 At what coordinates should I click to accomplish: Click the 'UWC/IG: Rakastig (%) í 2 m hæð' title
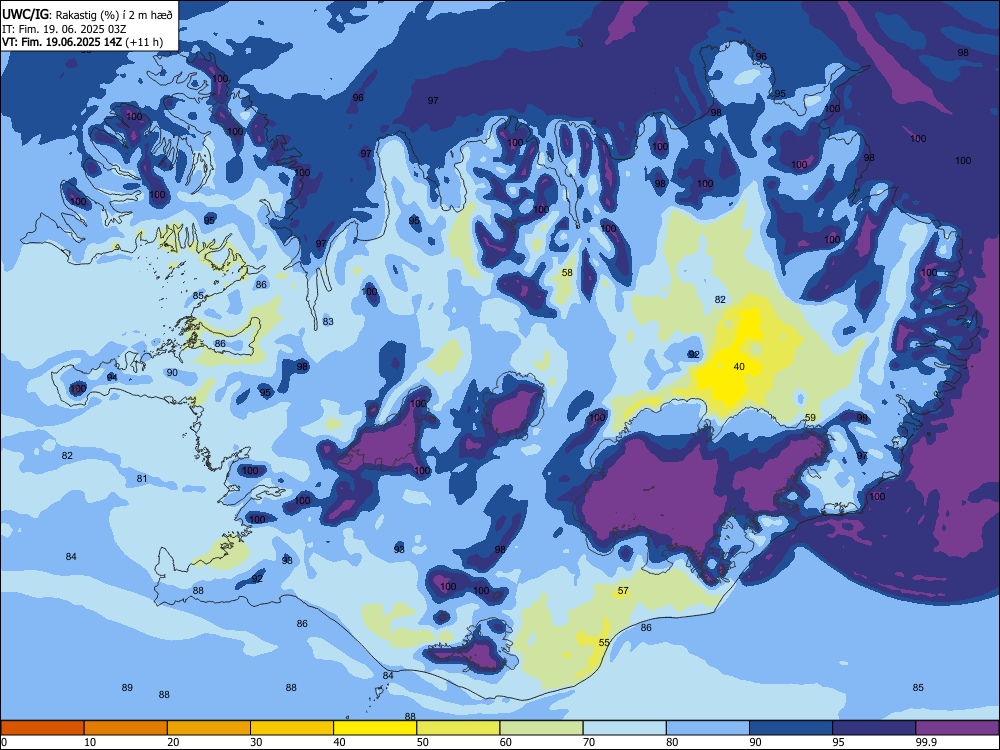tap(87, 15)
